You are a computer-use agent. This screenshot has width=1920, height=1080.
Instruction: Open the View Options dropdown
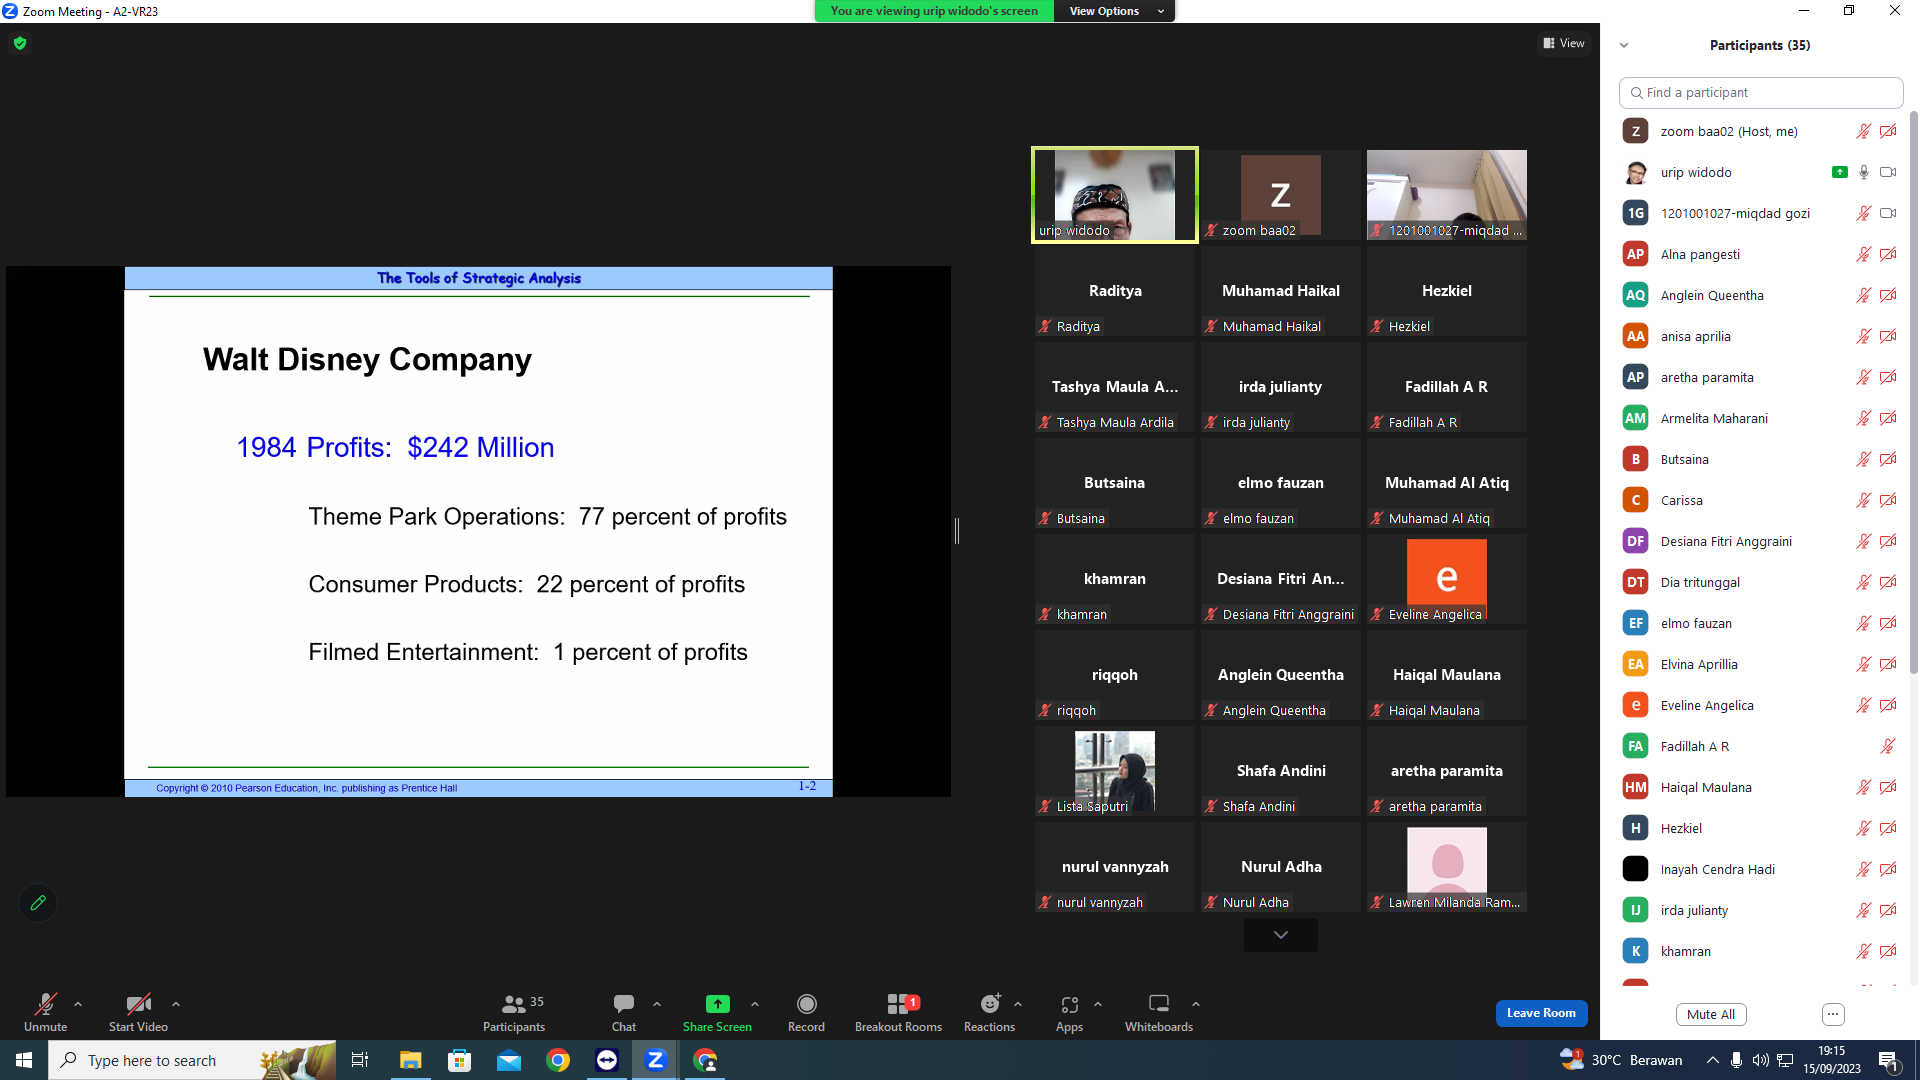click(1114, 11)
